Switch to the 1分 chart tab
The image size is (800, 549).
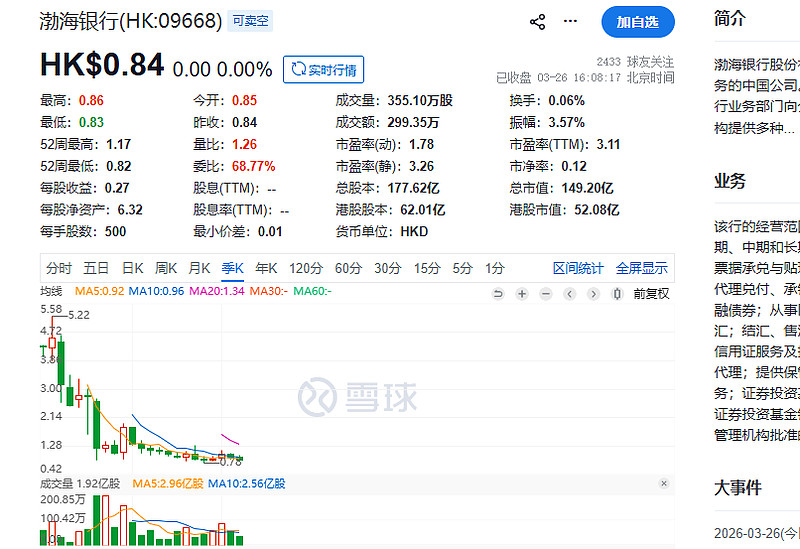[x=494, y=268]
